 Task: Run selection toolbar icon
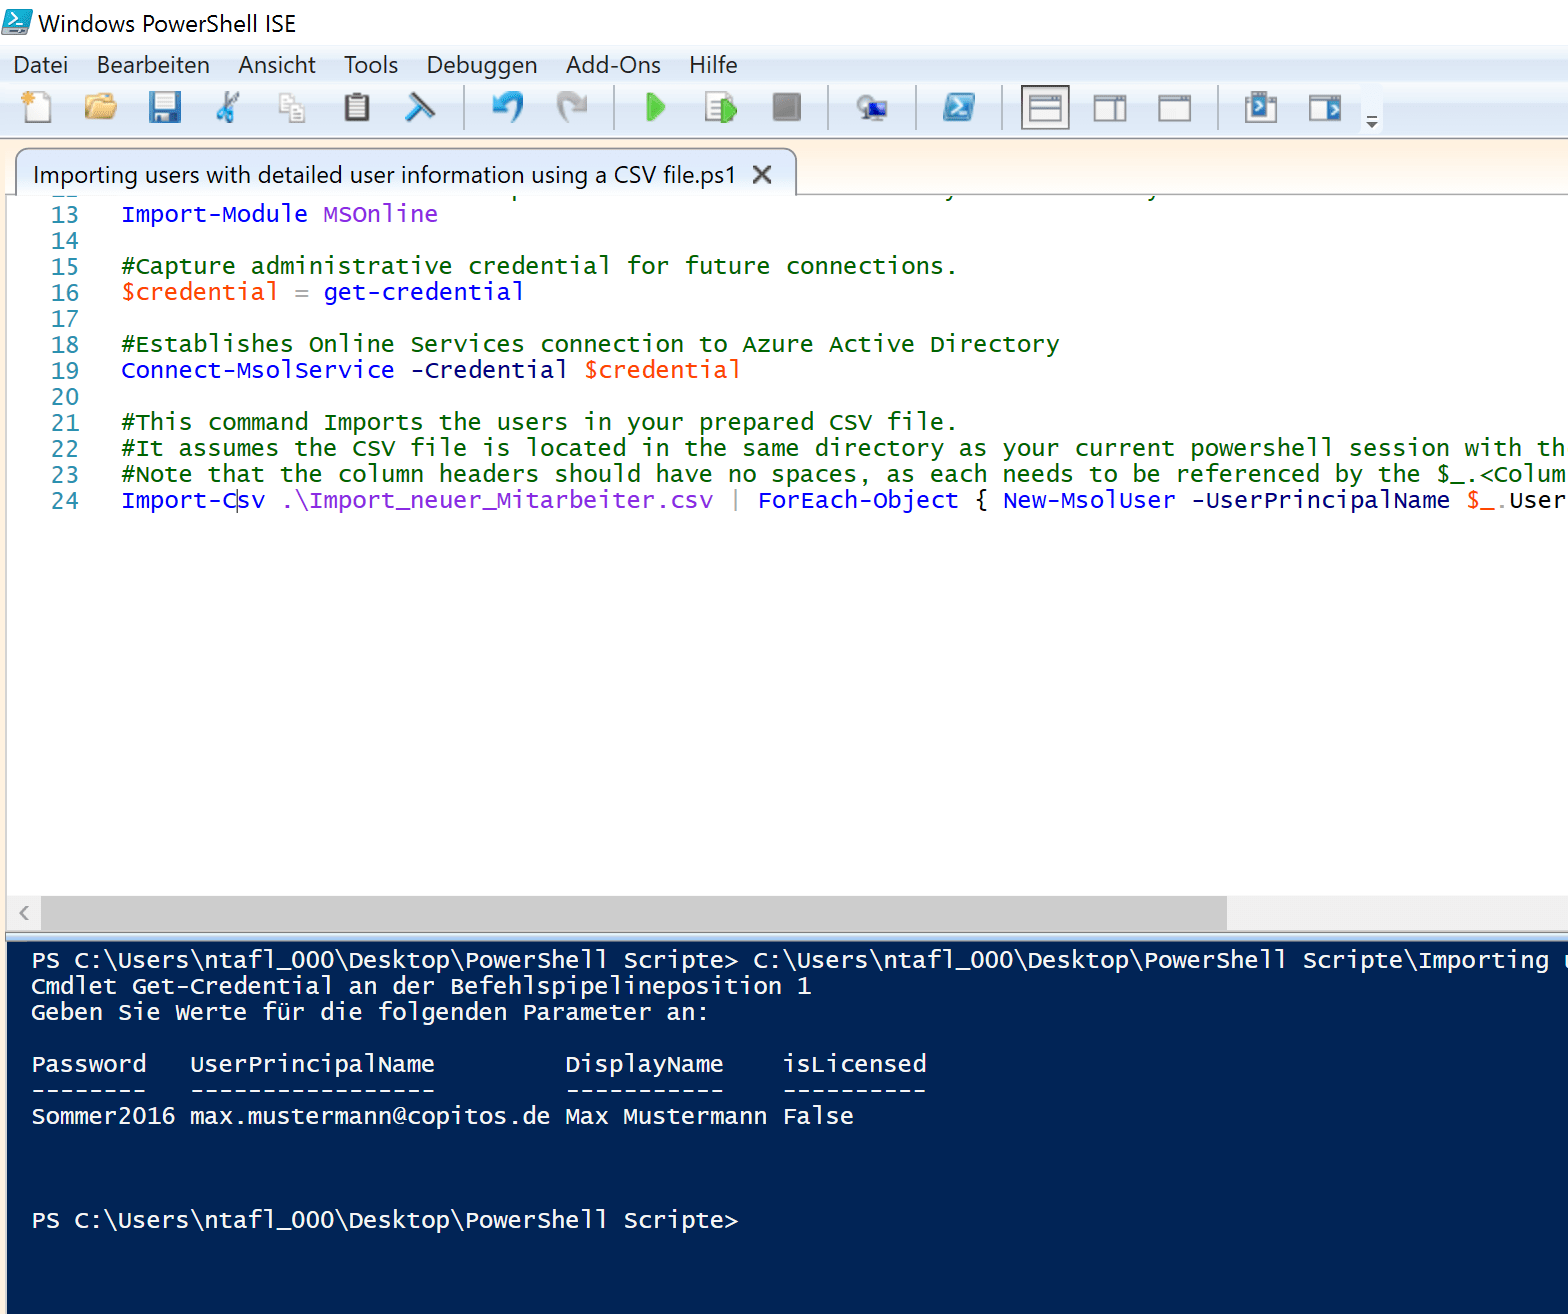click(721, 107)
